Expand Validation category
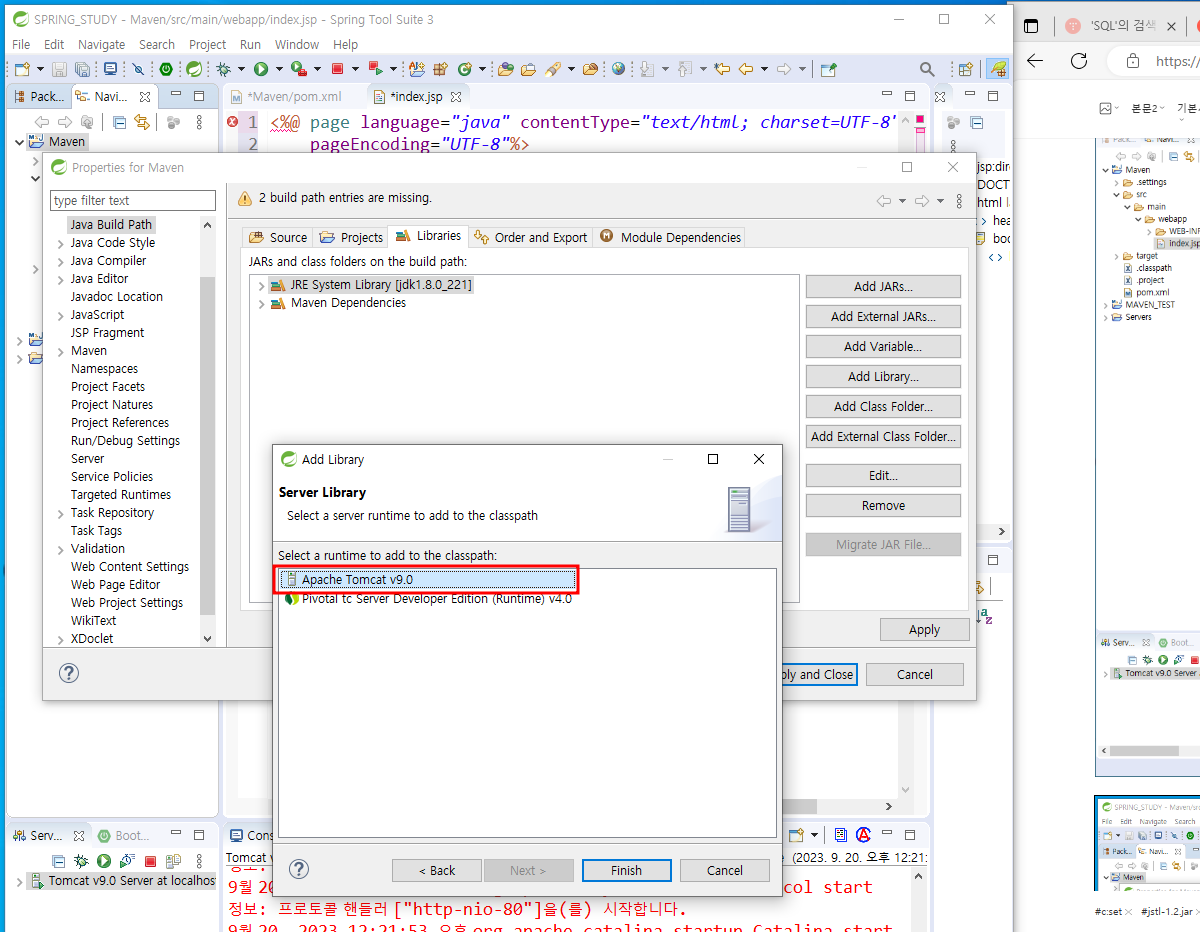Image resolution: width=1200 pixels, height=932 pixels. click(x=62, y=549)
